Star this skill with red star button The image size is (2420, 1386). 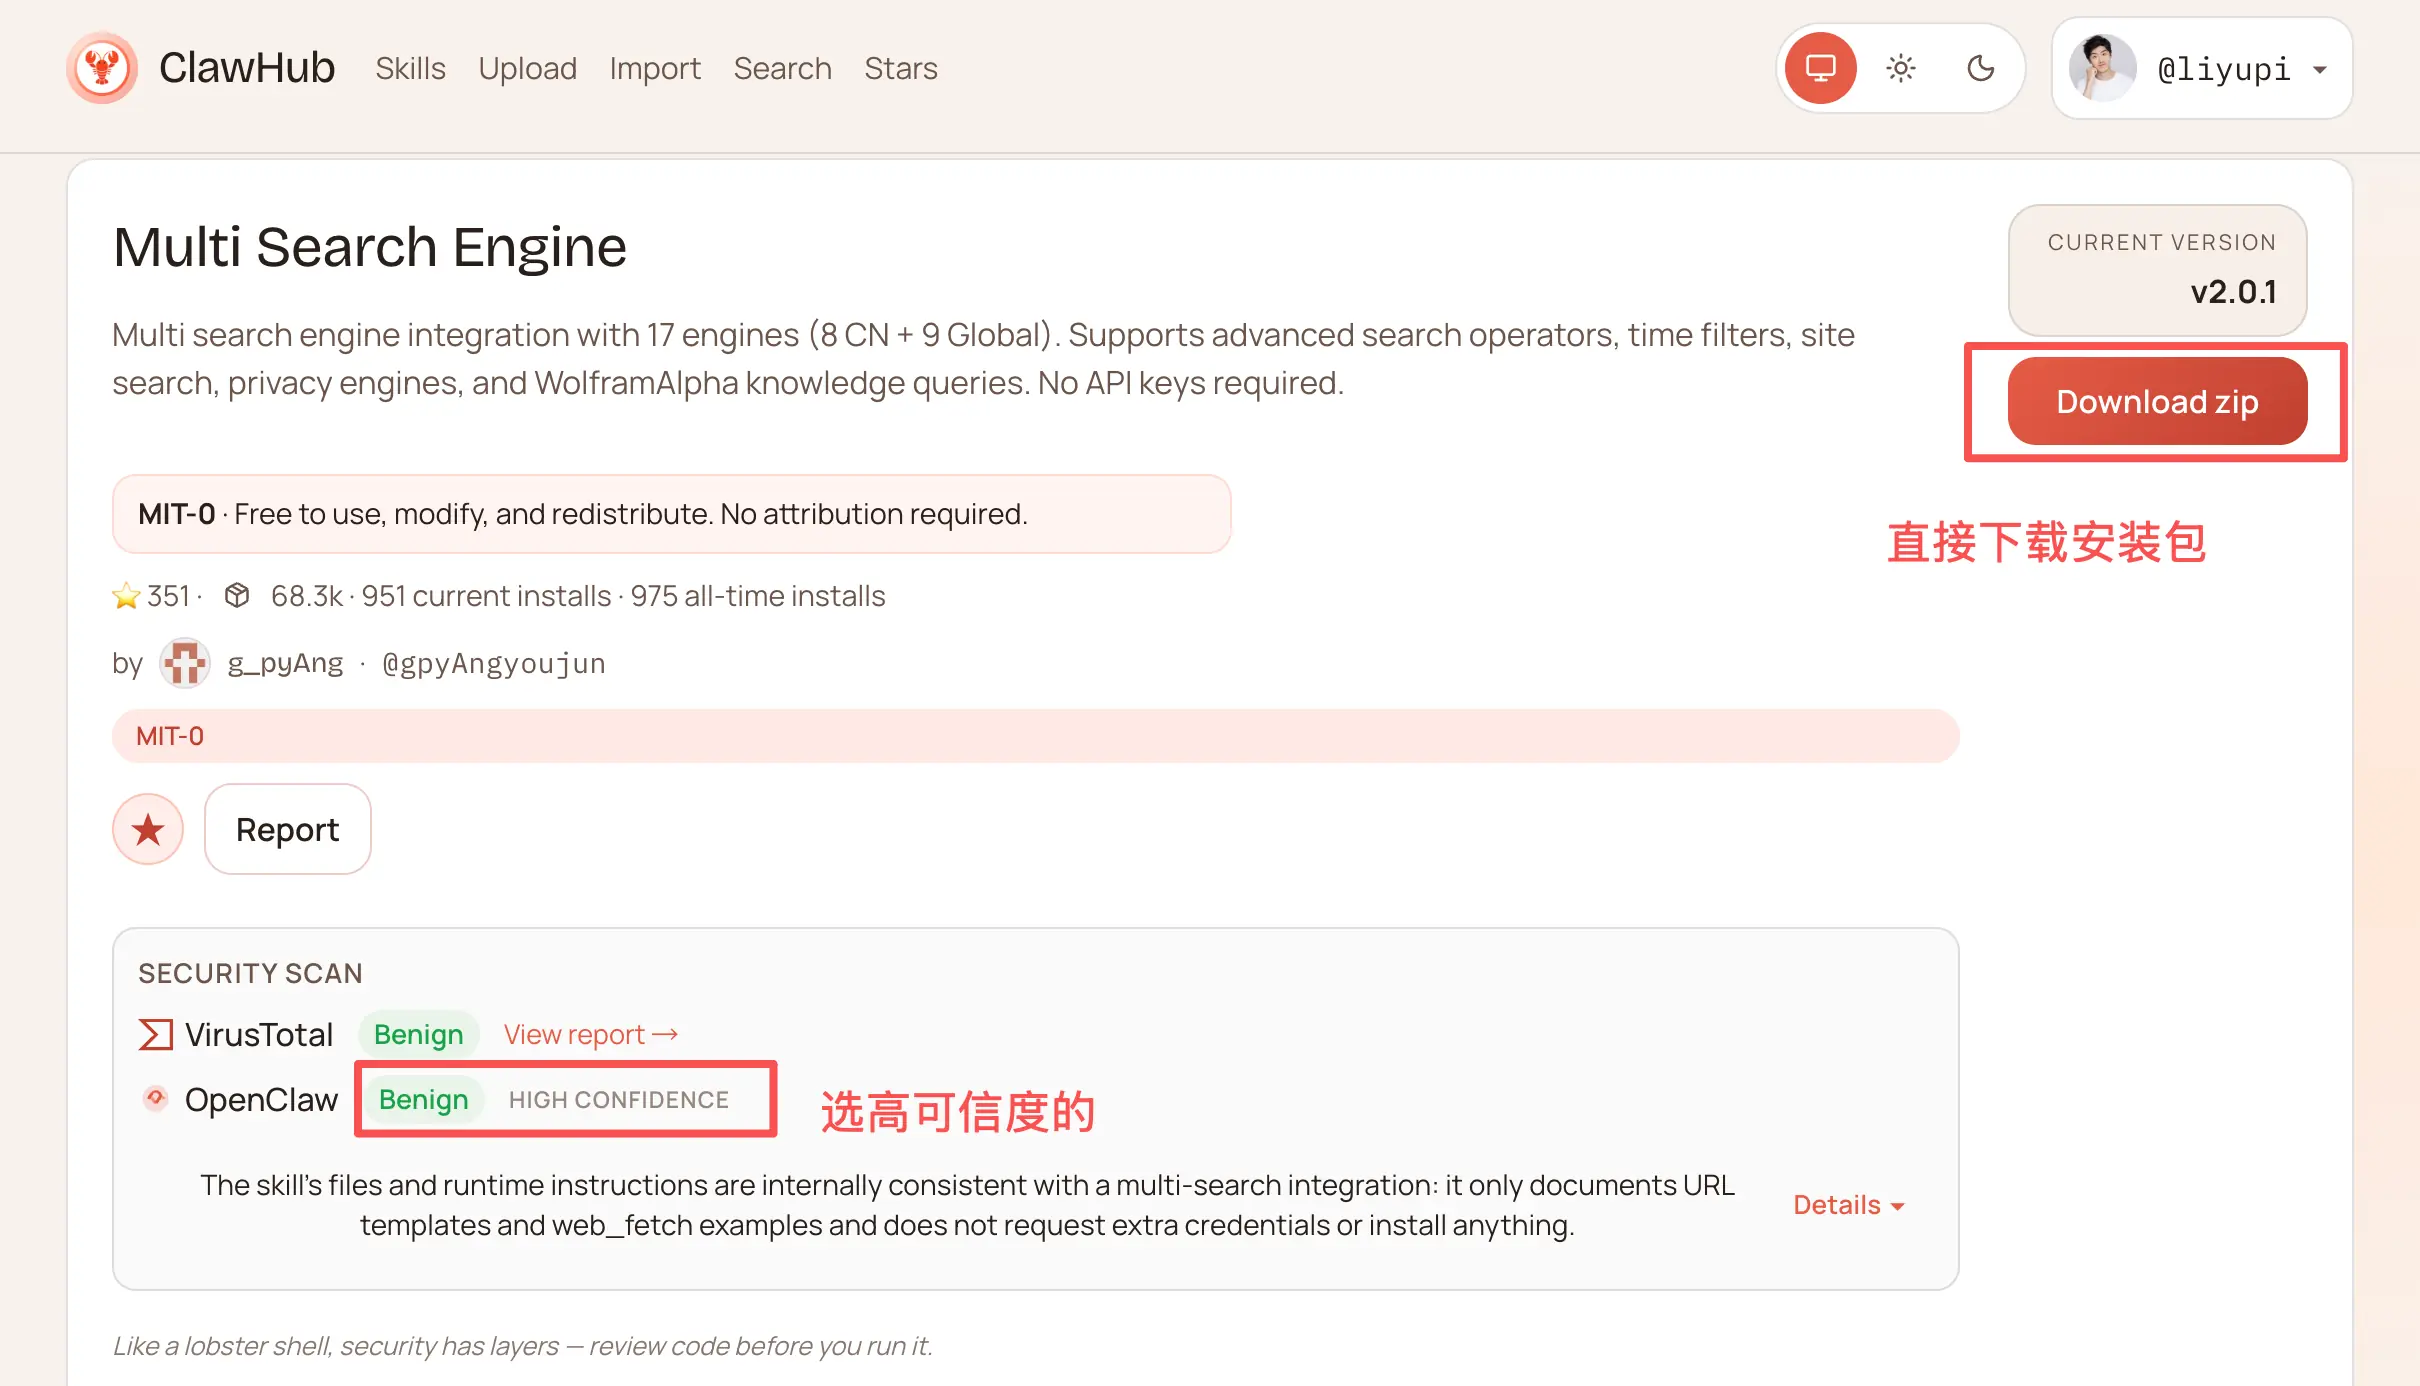[x=148, y=829]
